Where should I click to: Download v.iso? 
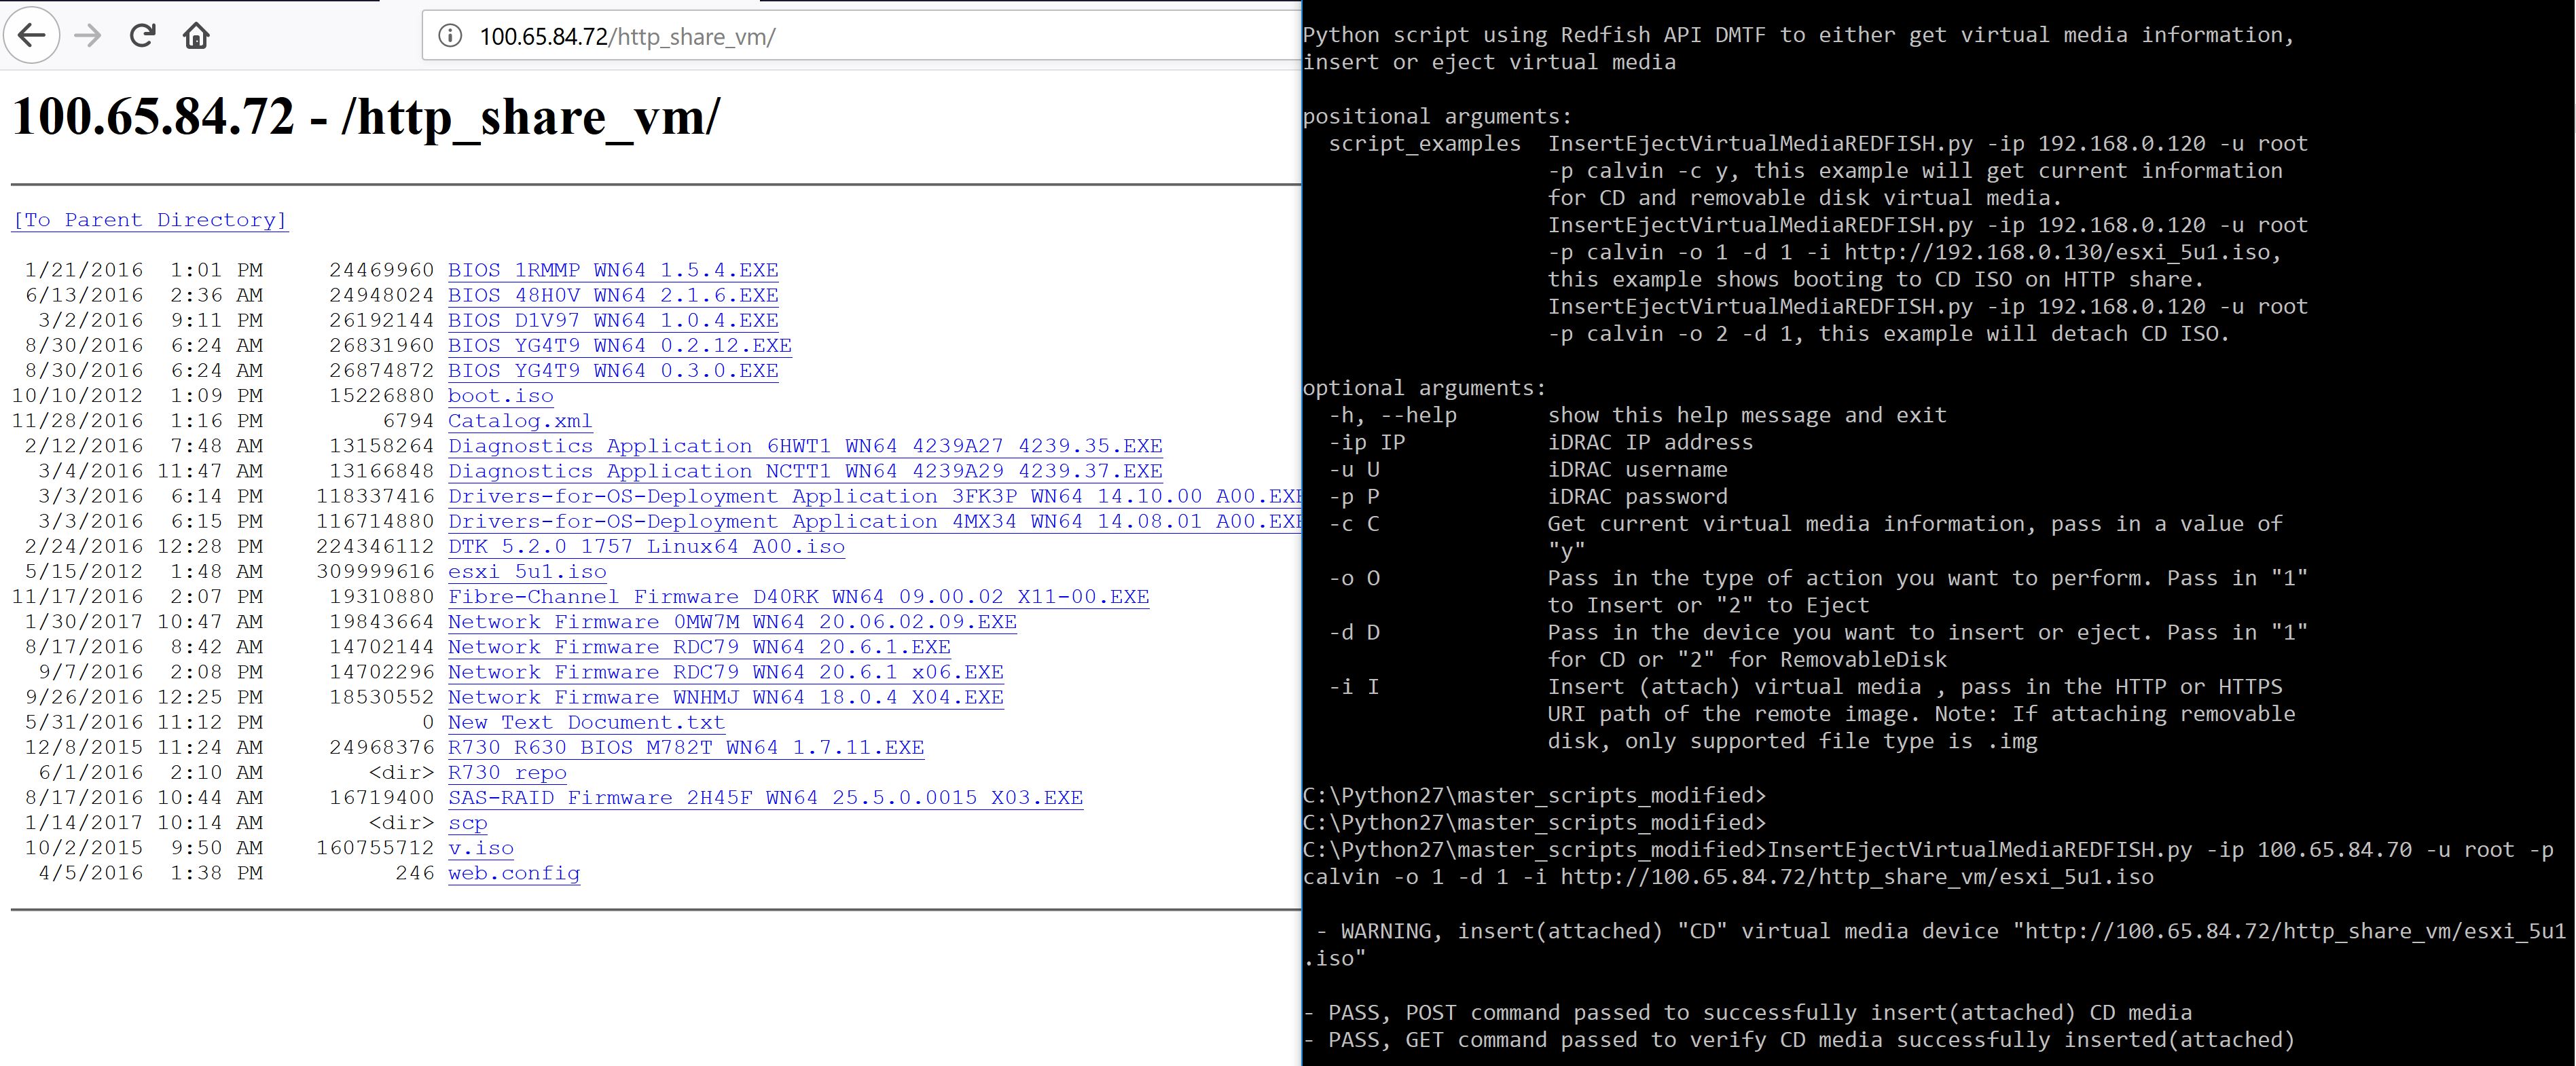(x=481, y=847)
